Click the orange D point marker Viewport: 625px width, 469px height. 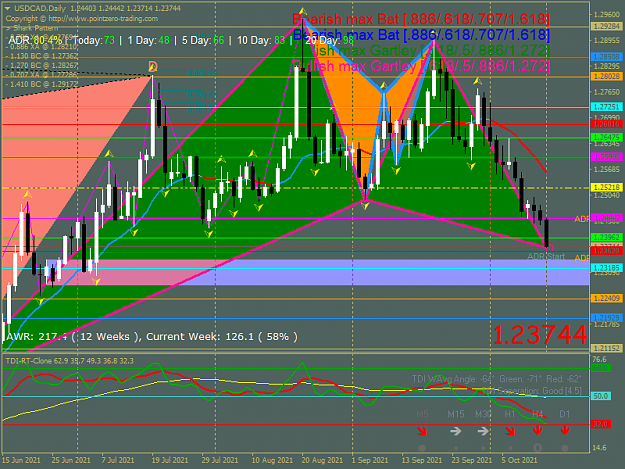(x=153, y=67)
